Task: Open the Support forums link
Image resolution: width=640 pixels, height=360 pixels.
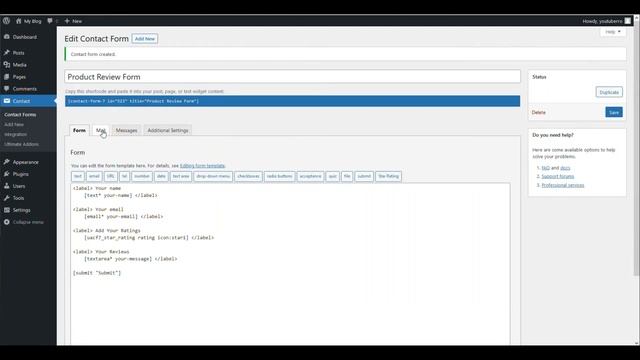Action: 558,176
